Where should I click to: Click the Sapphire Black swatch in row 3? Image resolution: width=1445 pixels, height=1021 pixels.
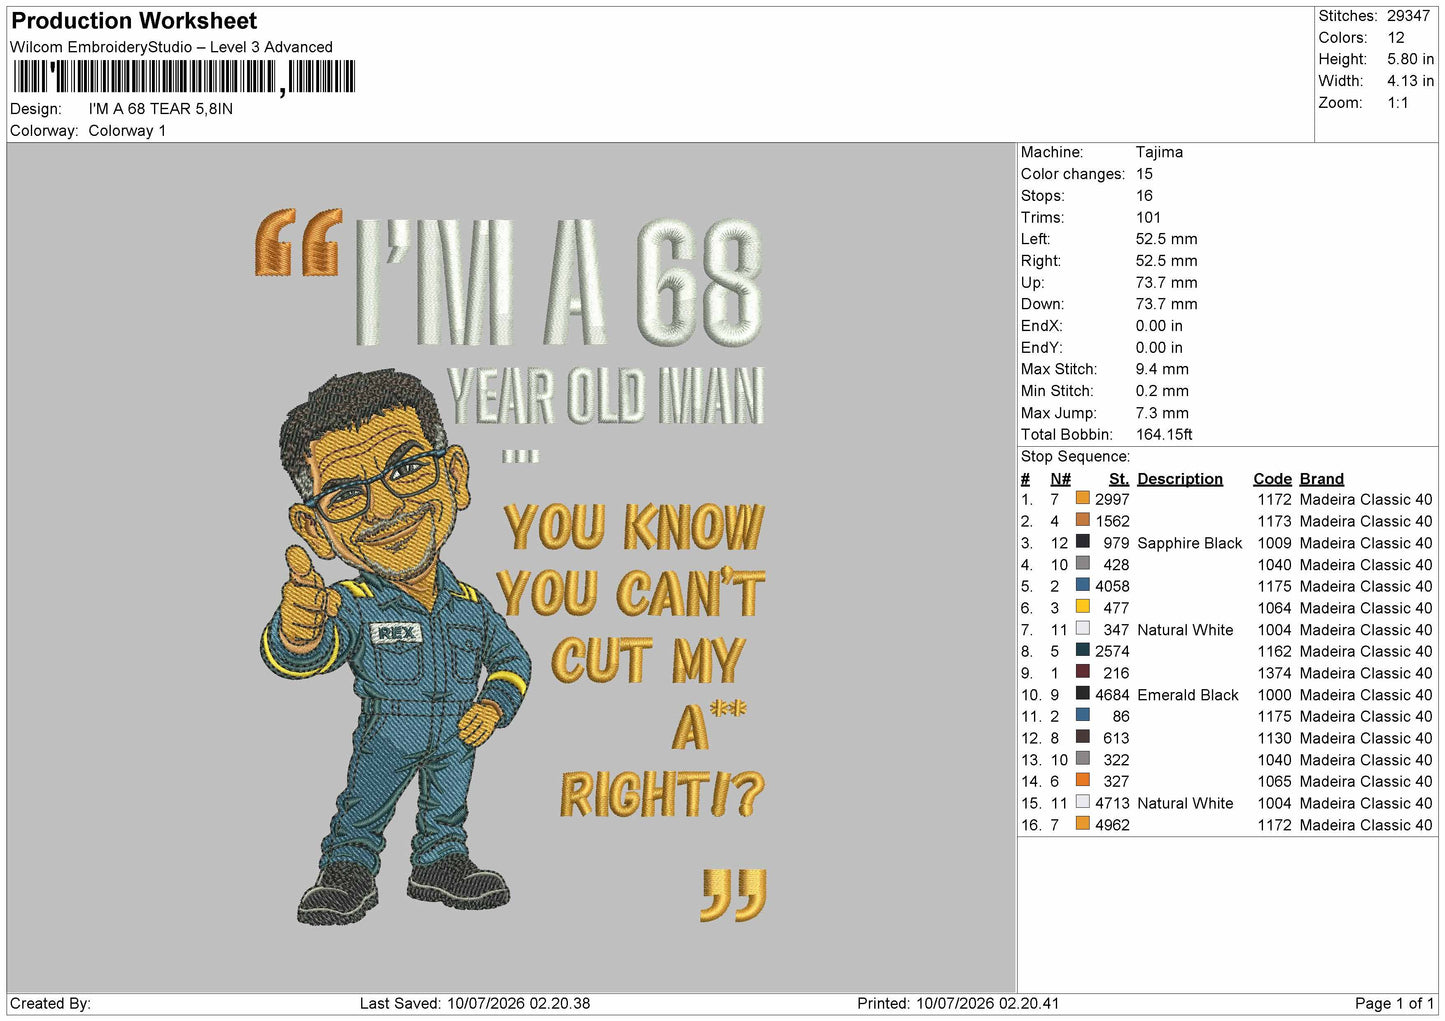[1082, 542]
